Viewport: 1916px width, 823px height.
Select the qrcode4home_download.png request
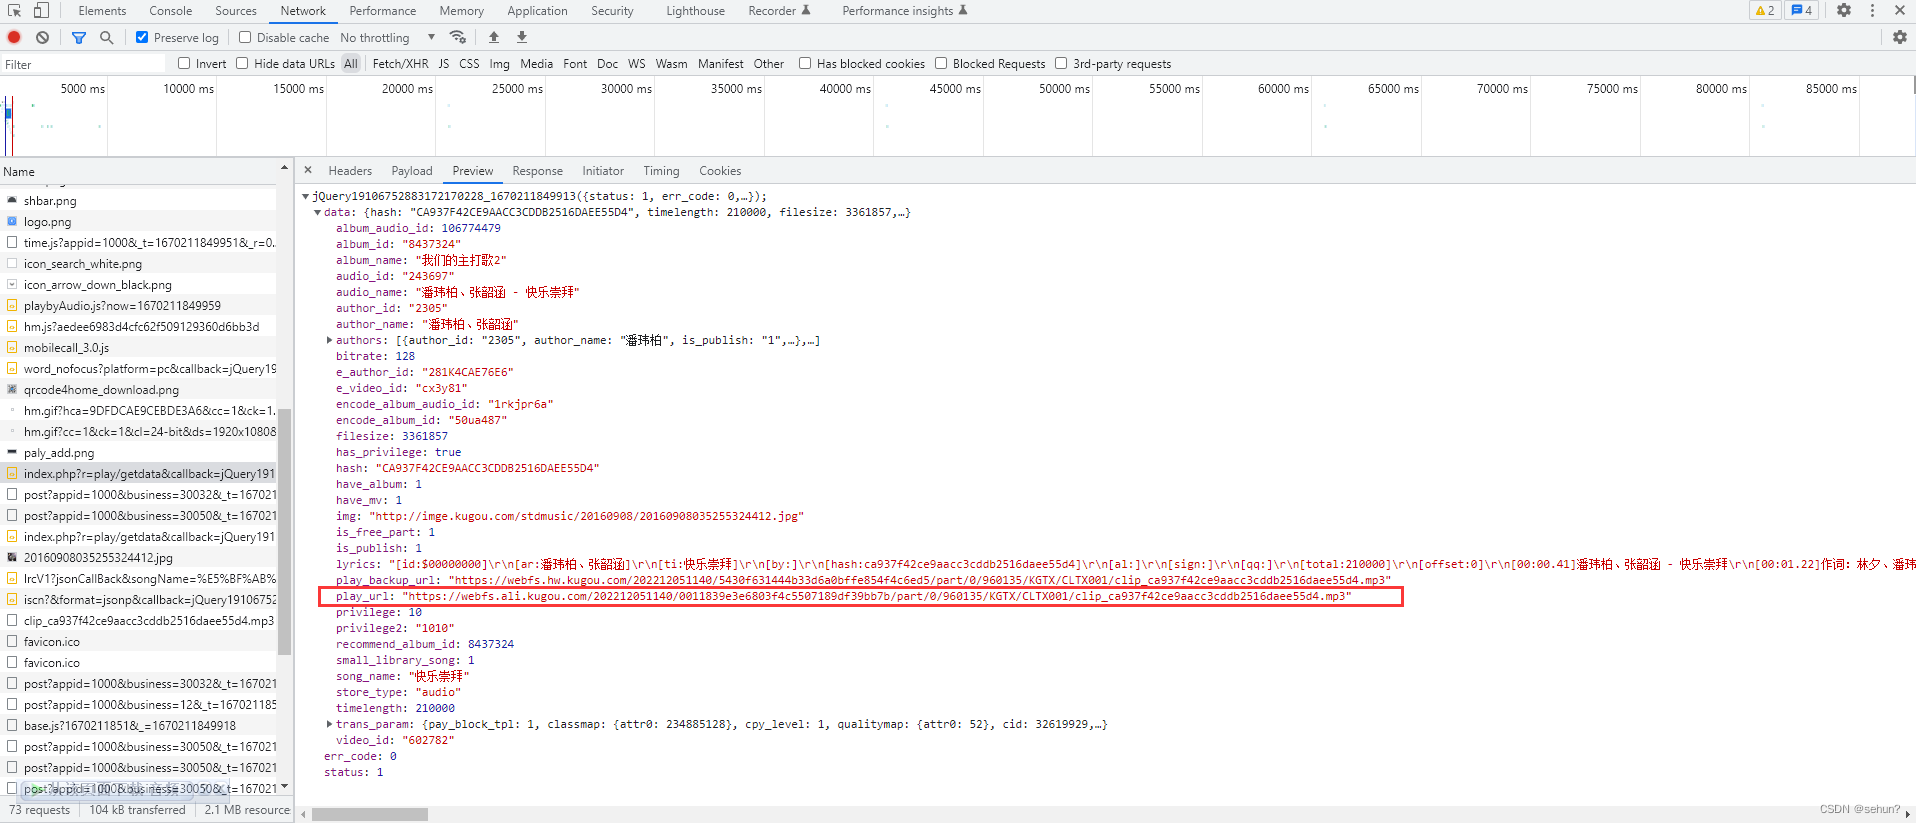140,390
